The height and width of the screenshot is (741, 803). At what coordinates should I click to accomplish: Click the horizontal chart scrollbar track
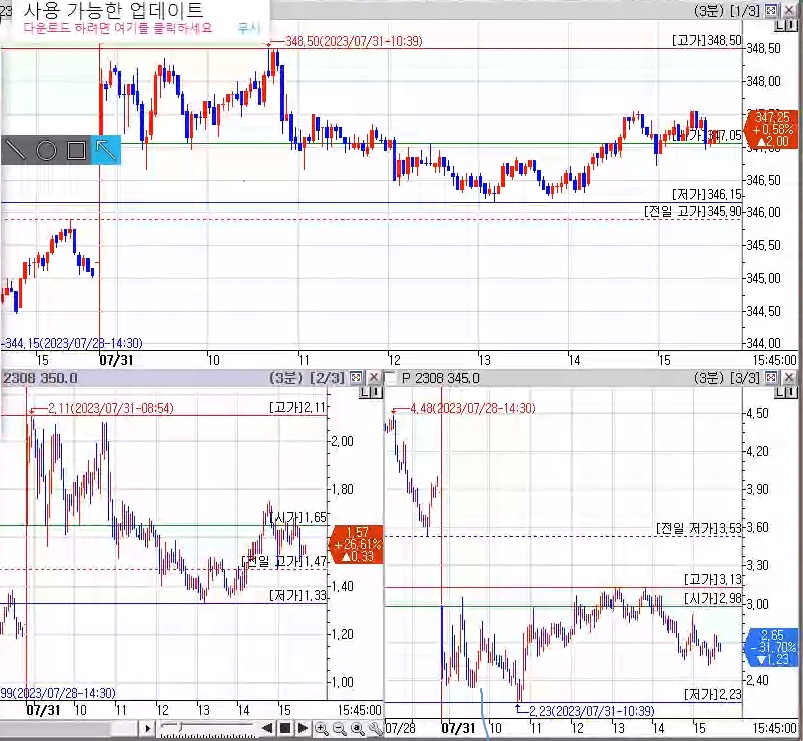point(70,728)
